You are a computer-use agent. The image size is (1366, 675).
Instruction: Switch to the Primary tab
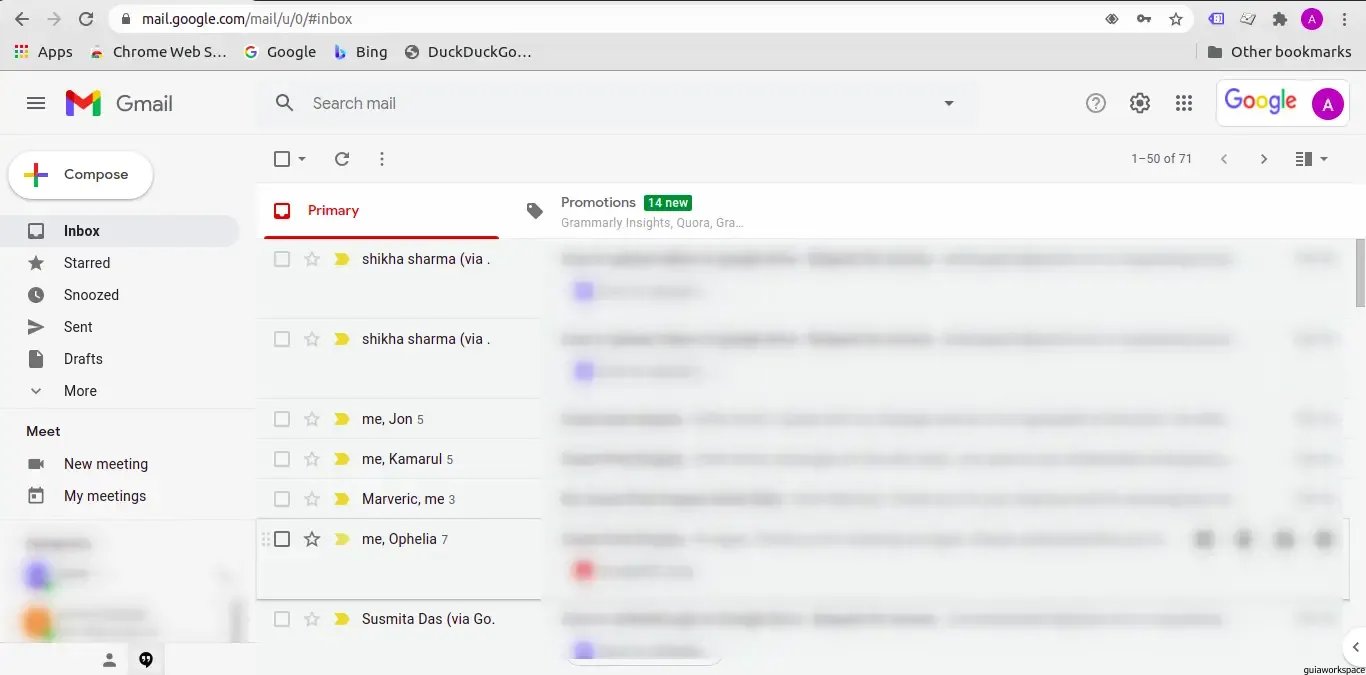tap(381, 211)
